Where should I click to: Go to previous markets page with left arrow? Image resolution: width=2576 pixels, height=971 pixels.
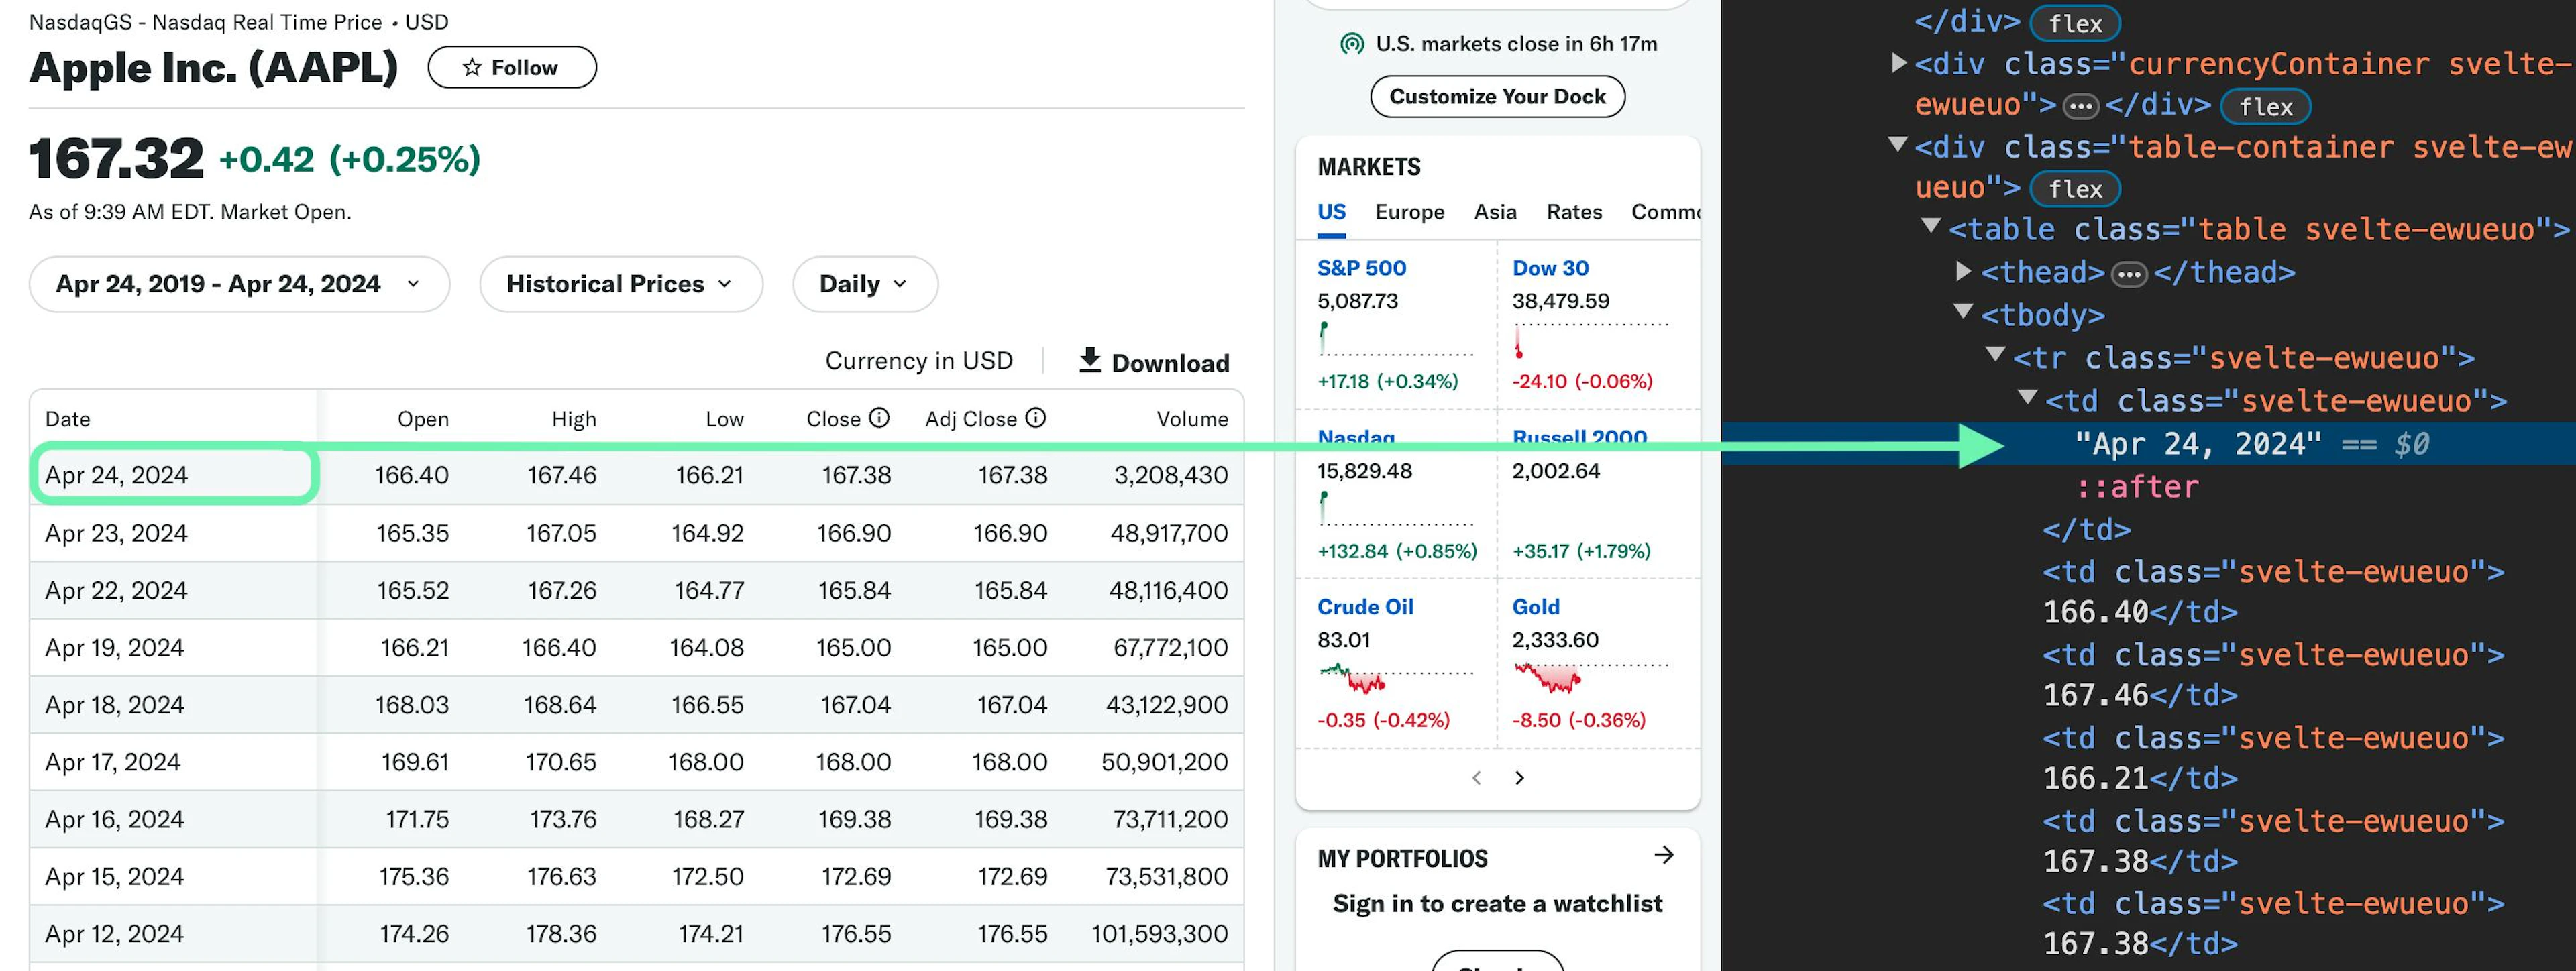1476,778
